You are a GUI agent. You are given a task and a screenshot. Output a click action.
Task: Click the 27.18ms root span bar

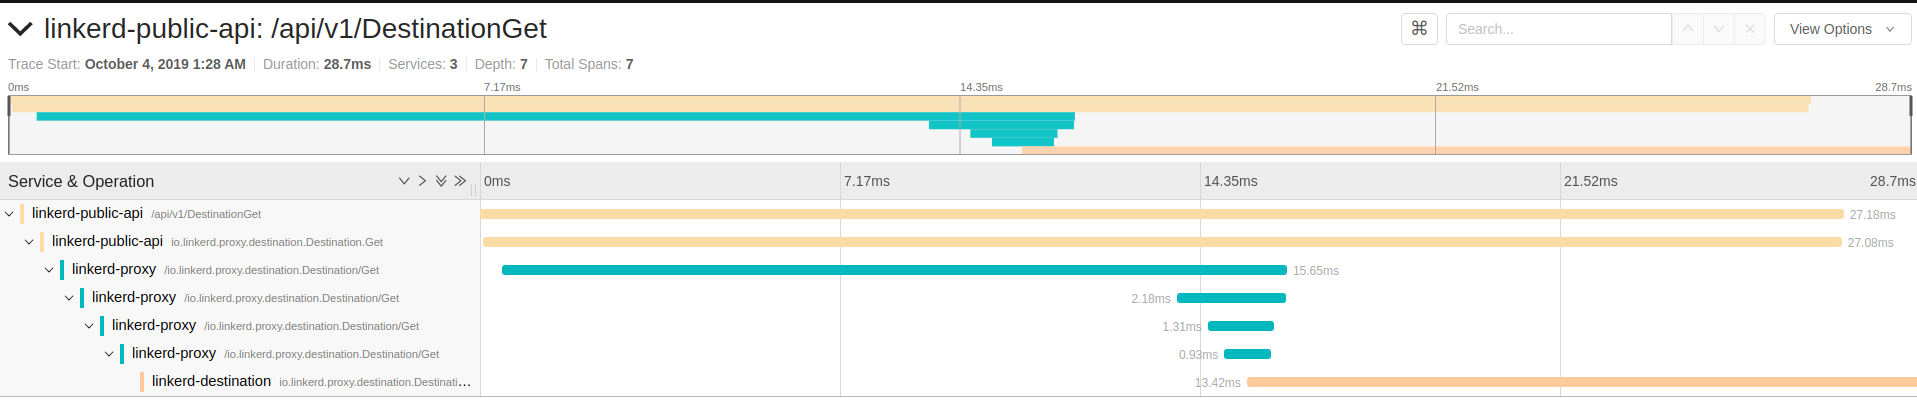[1162, 214]
